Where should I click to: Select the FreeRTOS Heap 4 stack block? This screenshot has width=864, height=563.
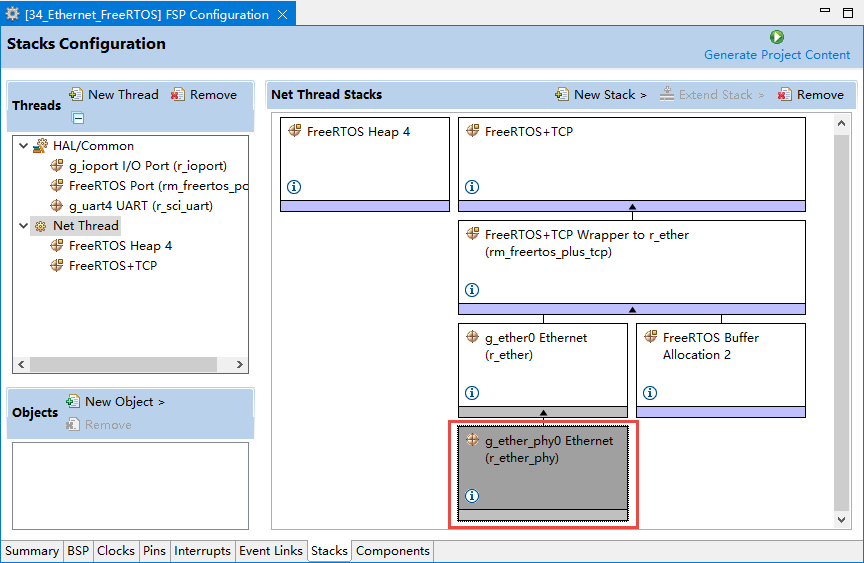click(365, 164)
